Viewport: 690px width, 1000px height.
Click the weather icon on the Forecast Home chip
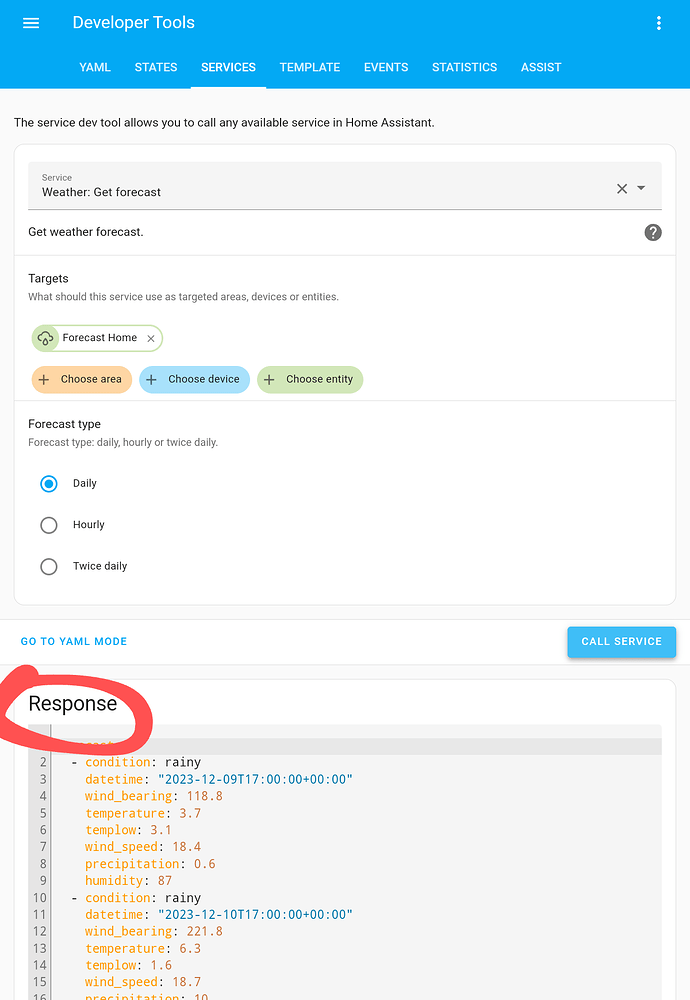pyautogui.click(x=46, y=338)
